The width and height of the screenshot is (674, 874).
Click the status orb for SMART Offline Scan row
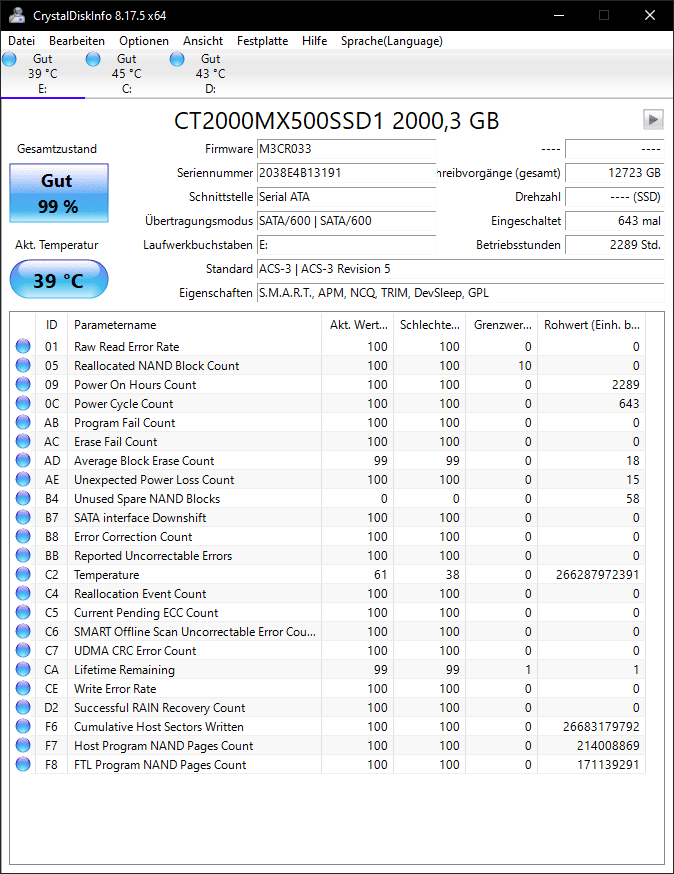[23, 631]
